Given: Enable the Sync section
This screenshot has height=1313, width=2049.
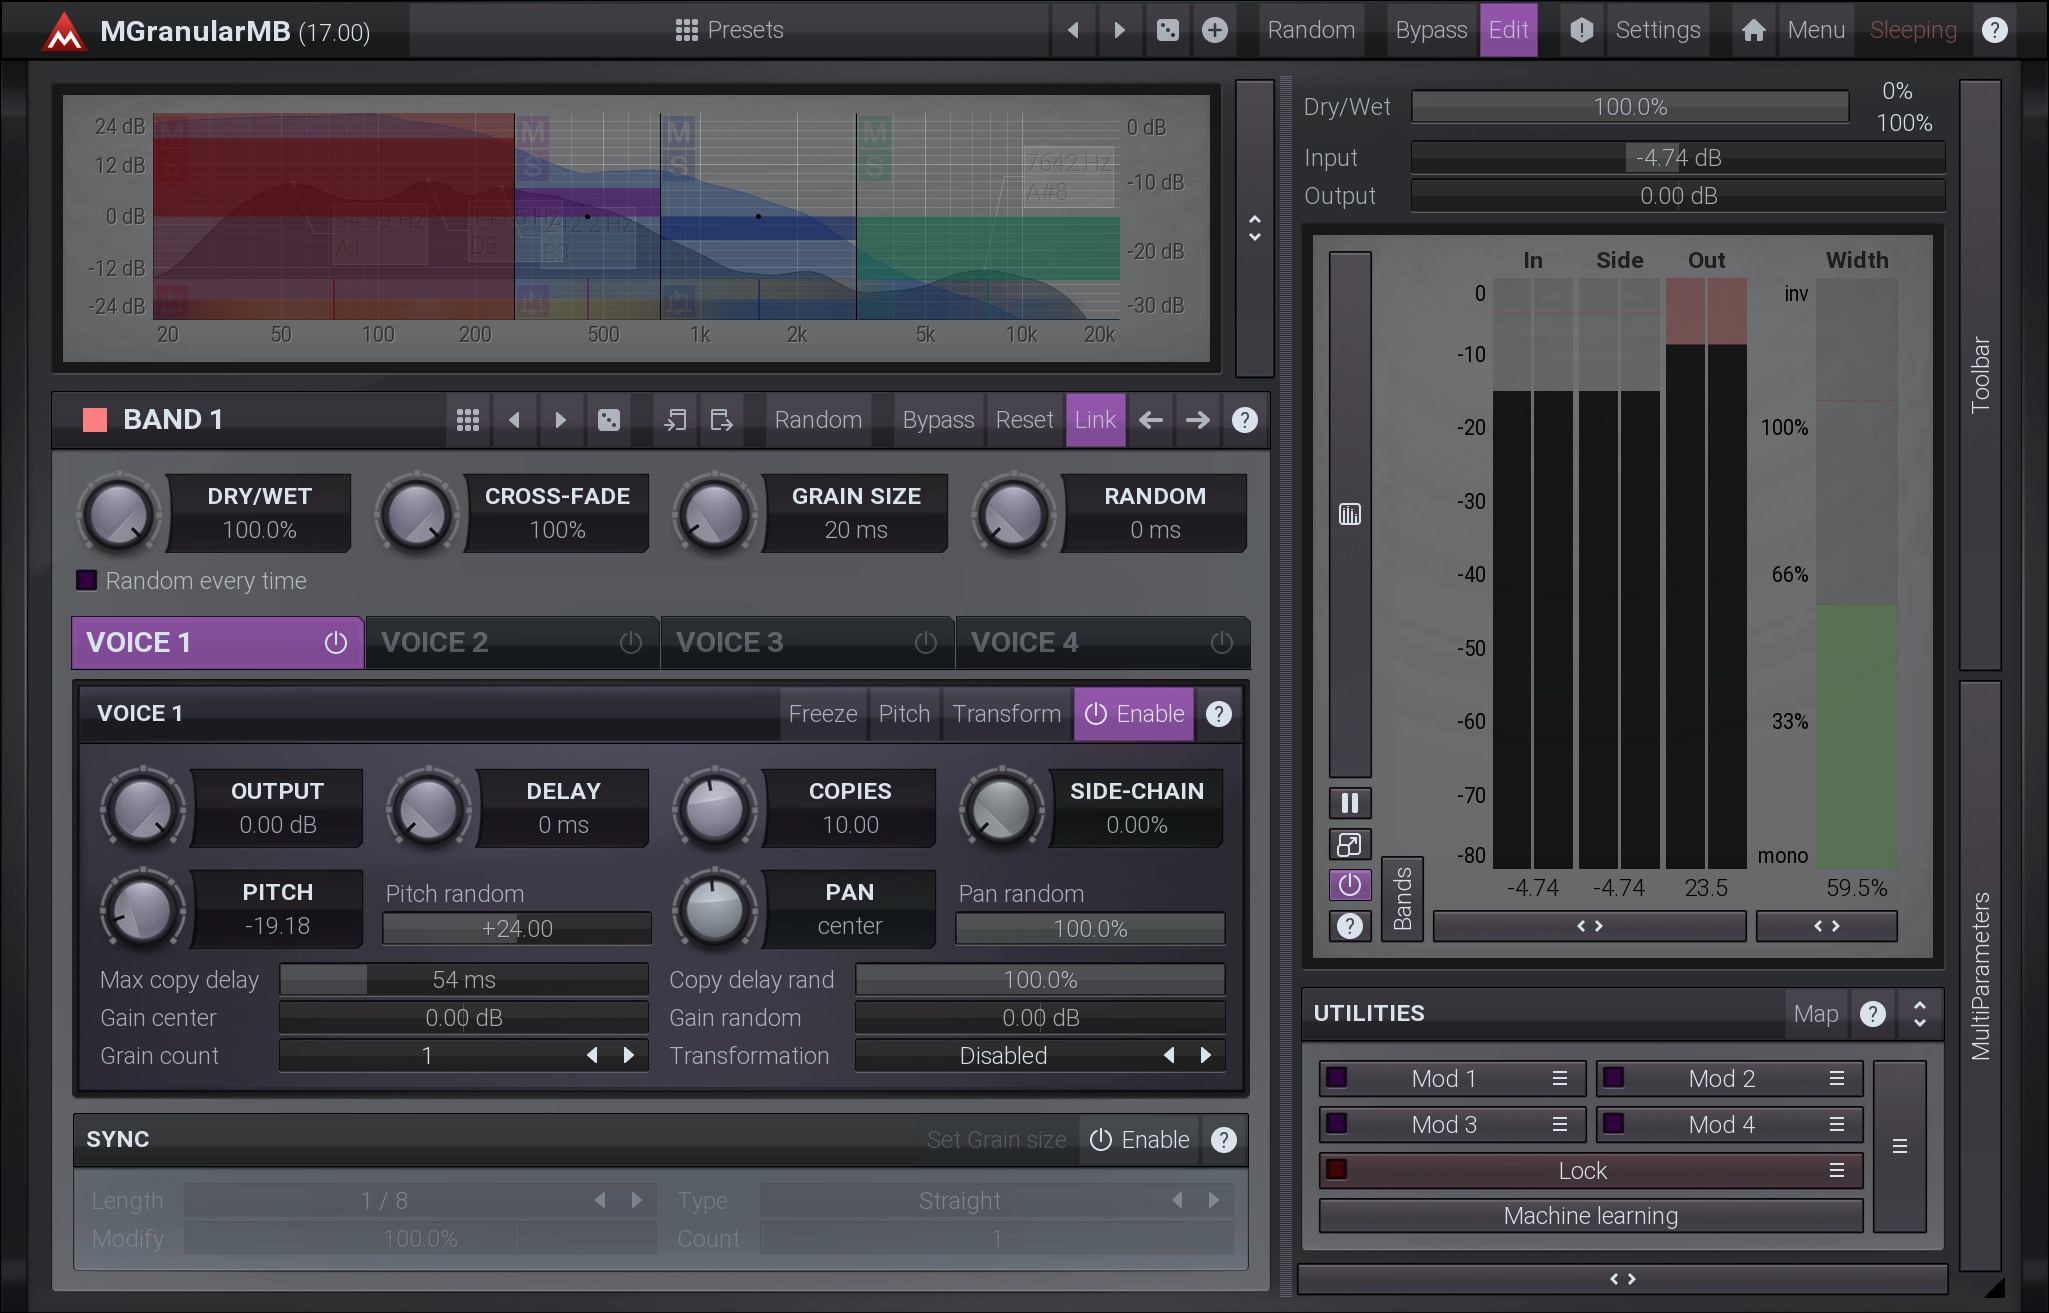Looking at the screenshot, I should pyautogui.click(x=1139, y=1140).
